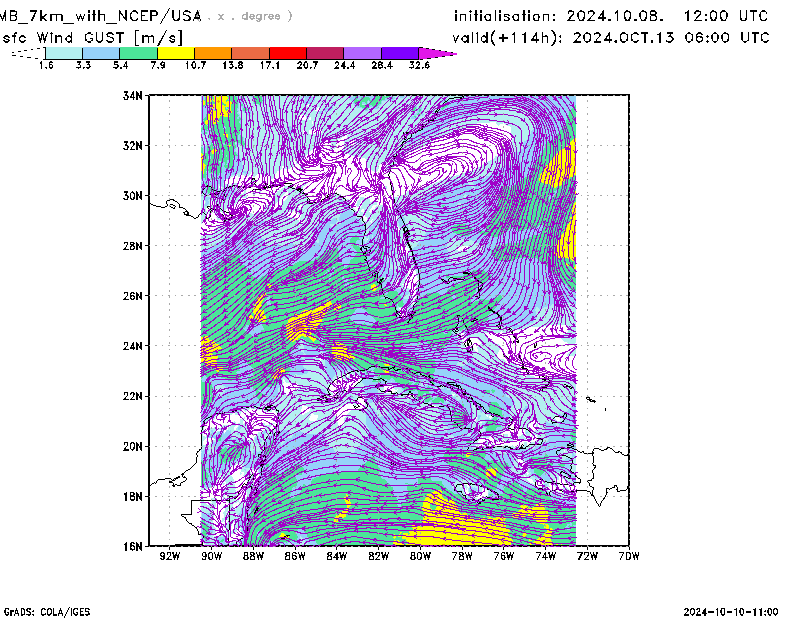Click the 16N latitude label
The height and width of the screenshot is (618, 800).
tap(133, 546)
